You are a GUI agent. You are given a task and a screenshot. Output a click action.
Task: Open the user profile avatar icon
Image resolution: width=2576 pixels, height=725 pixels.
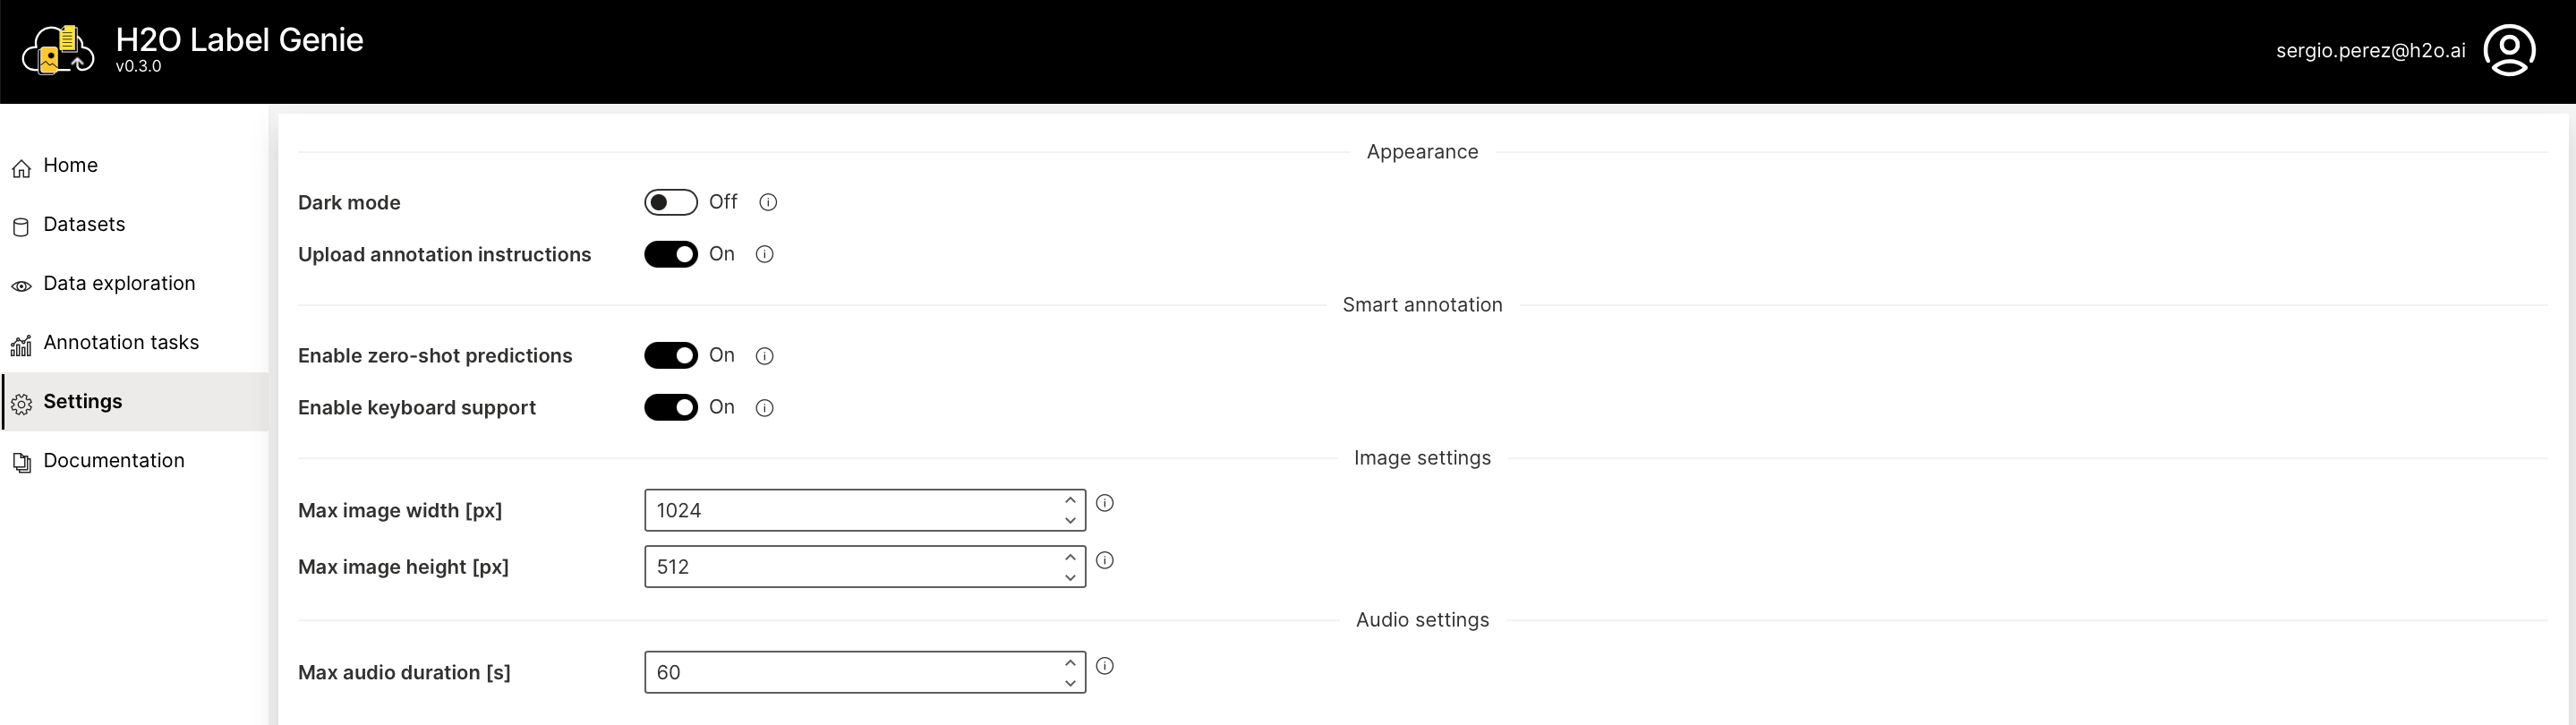[x=2508, y=50]
